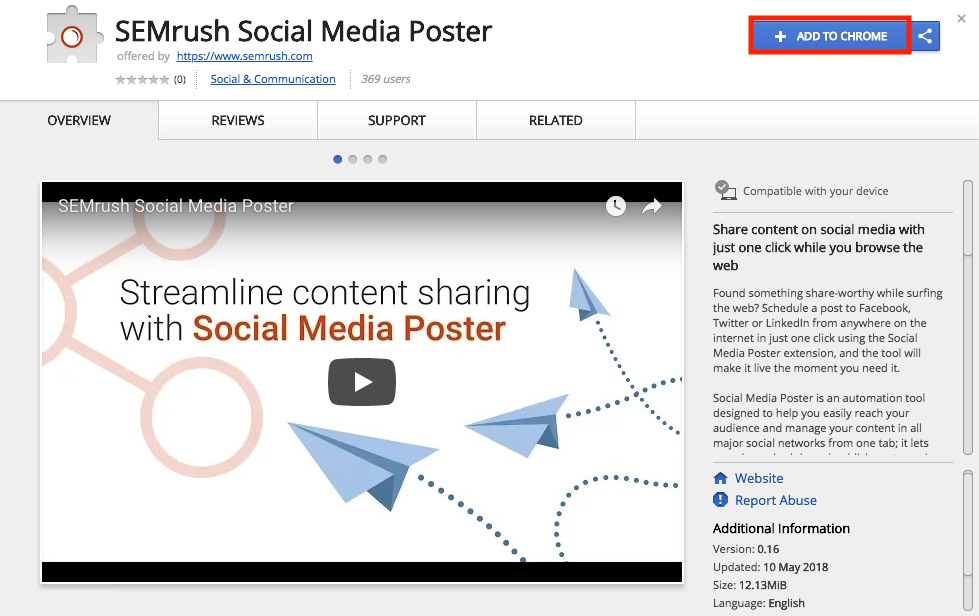The width and height of the screenshot is (979, 616).
Task: Open the Report Abuse link
Action: pyautogui.click(x=775, y=501)
